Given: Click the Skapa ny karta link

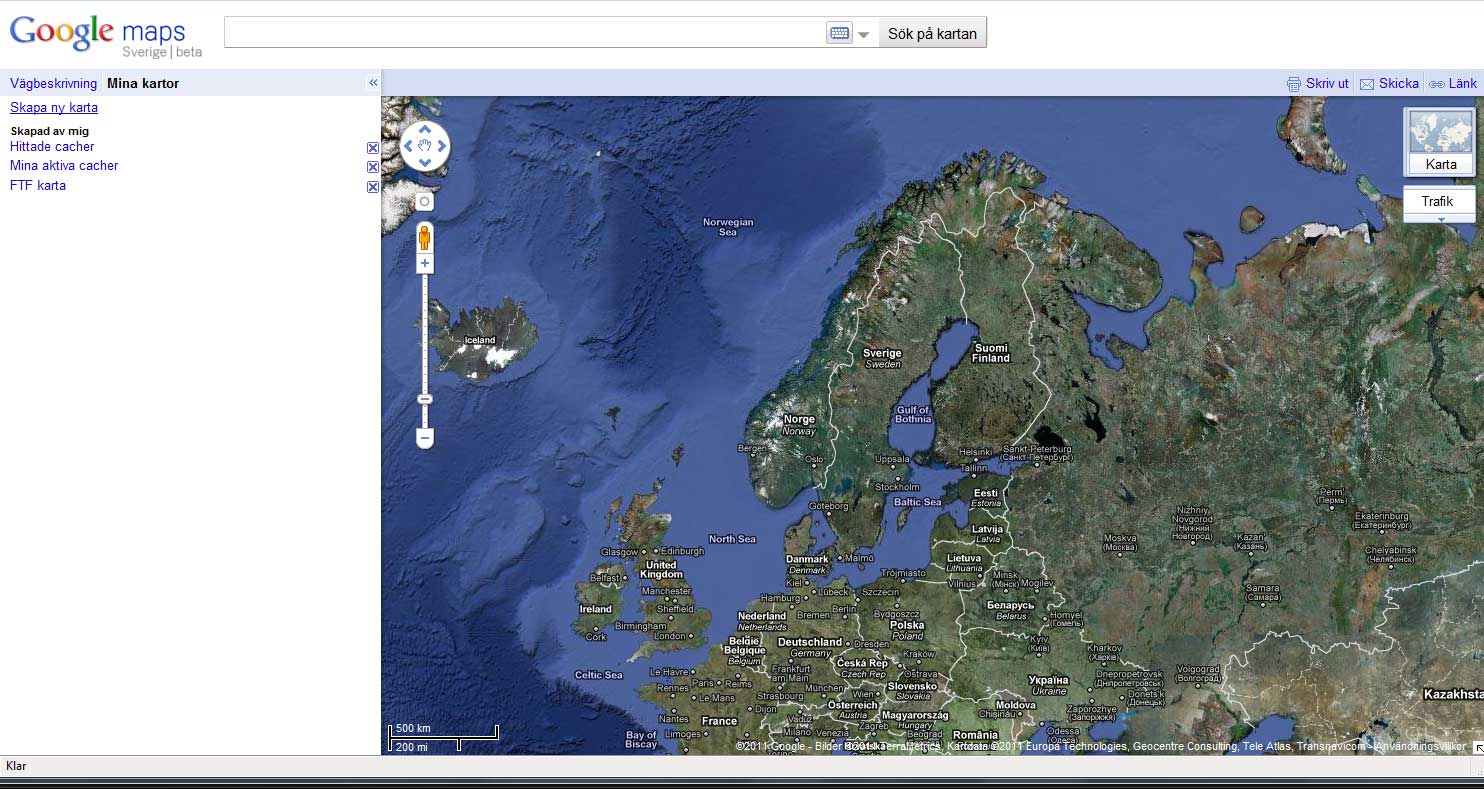Looking at the screenshot, I should tap(54, 108).
